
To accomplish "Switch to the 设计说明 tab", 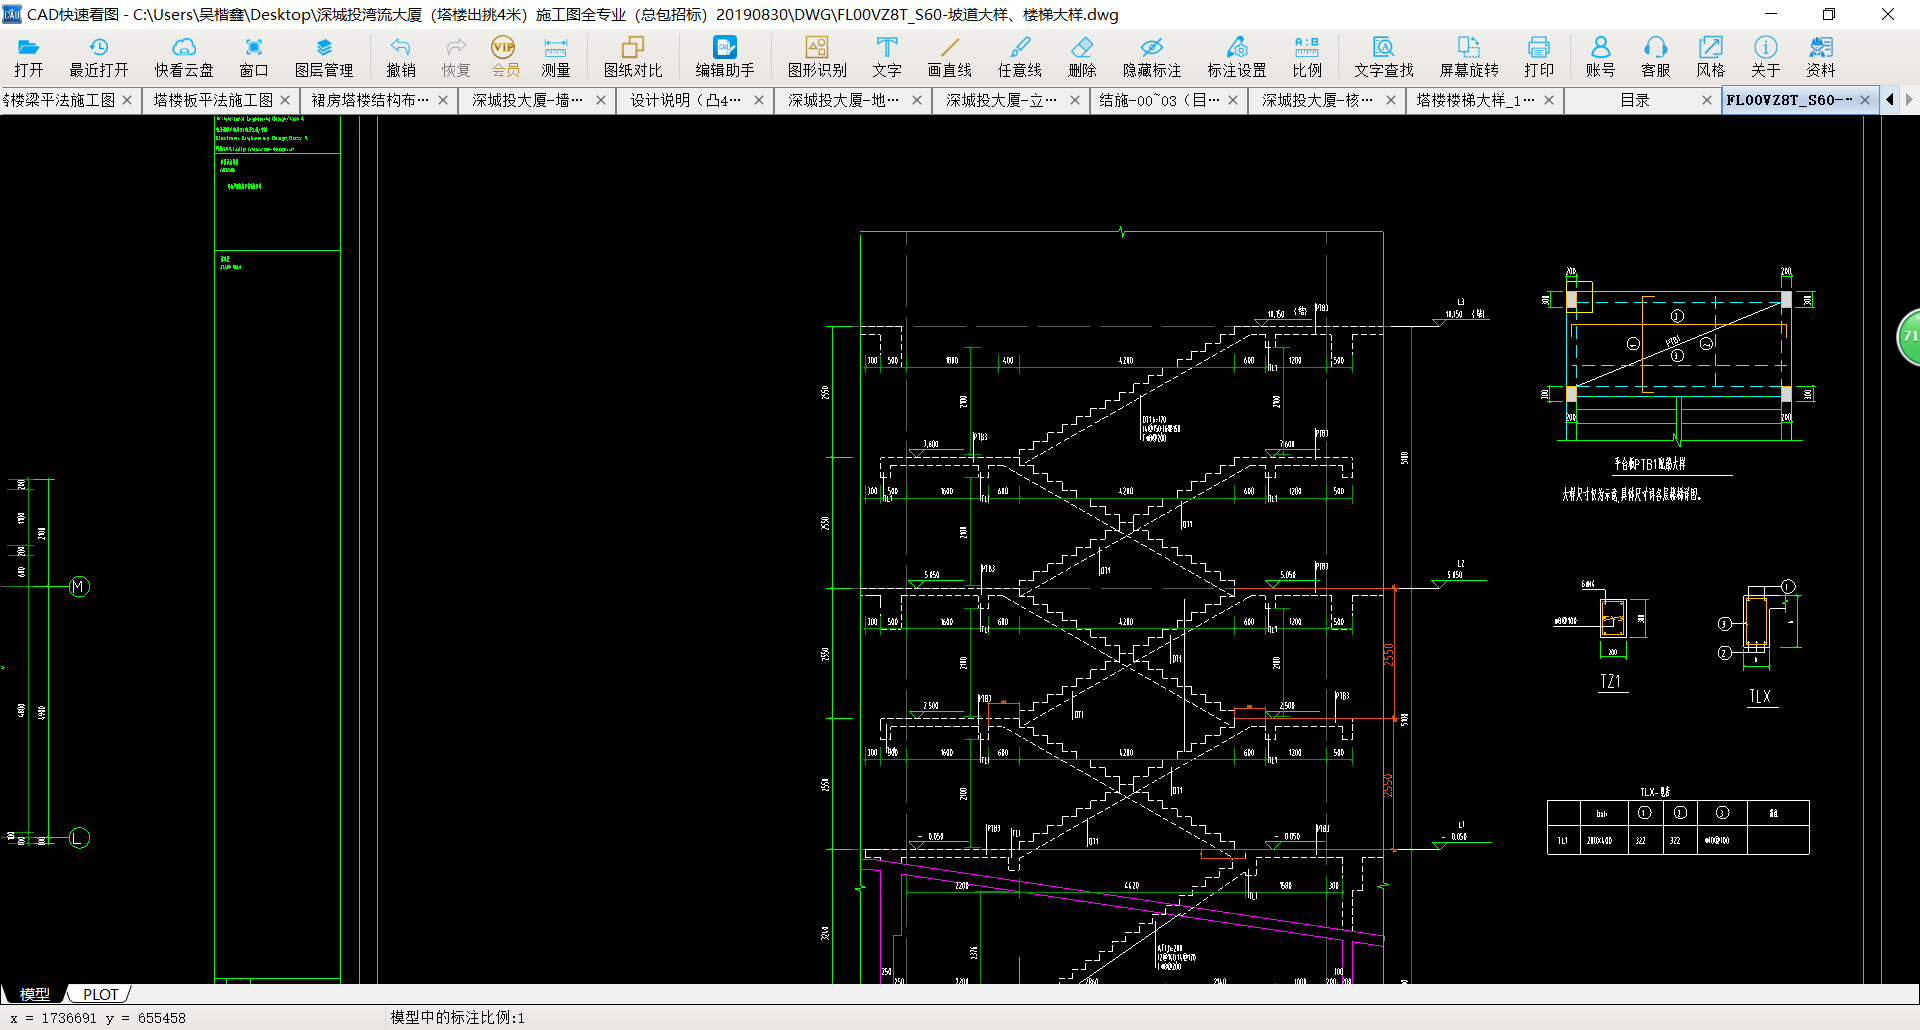I will click(x=686, y=100).
